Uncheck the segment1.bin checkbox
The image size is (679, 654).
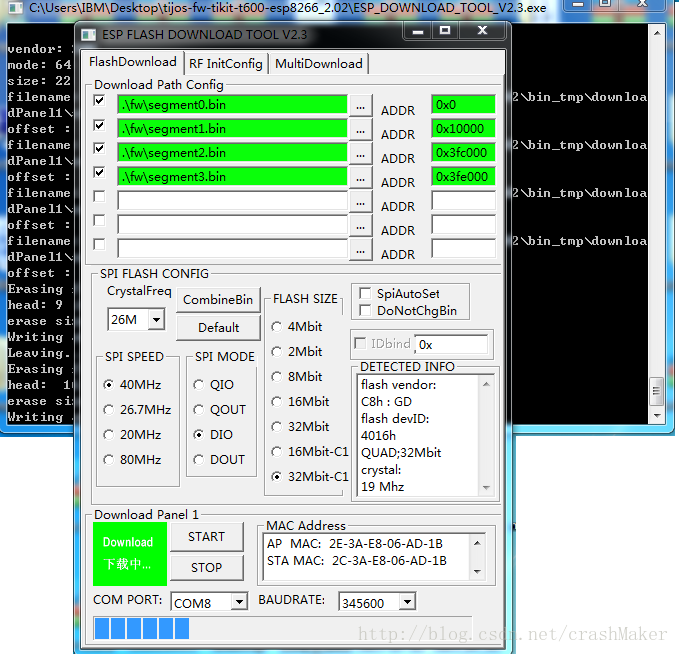99,125
